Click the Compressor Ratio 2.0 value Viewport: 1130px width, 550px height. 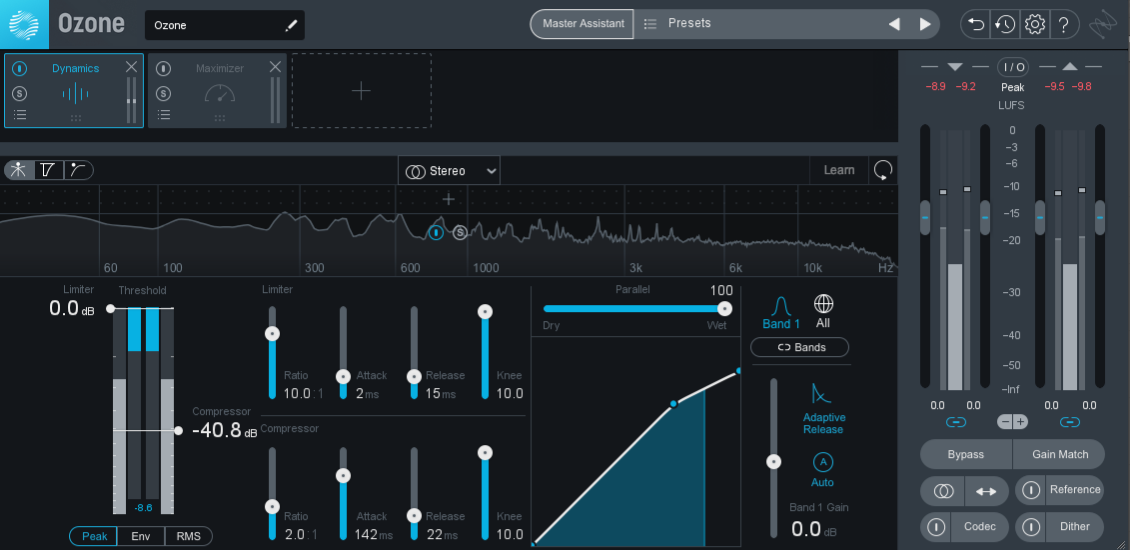pos(296,535)
